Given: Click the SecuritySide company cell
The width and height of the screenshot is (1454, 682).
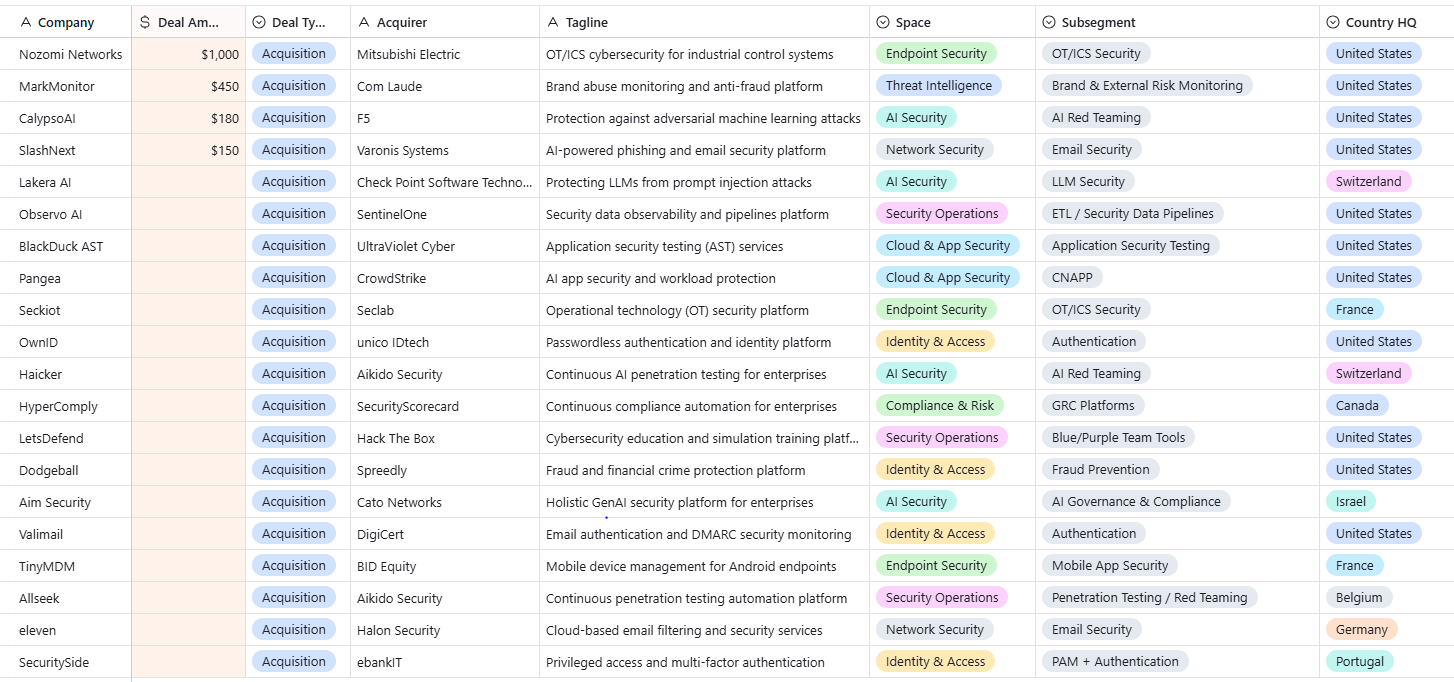Looking at the screenshot, I should (x=66, y=662).
